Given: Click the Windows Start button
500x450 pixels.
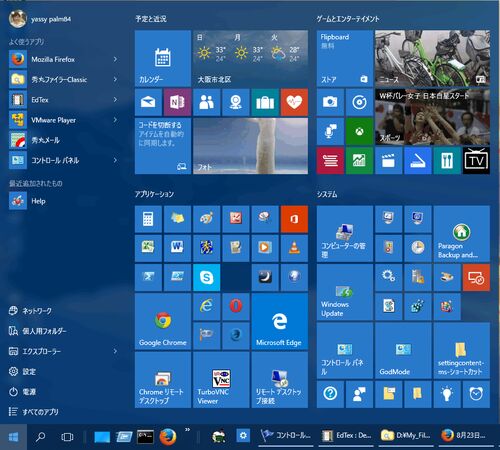Looking at the screenshot, I should tap(13, 437).
